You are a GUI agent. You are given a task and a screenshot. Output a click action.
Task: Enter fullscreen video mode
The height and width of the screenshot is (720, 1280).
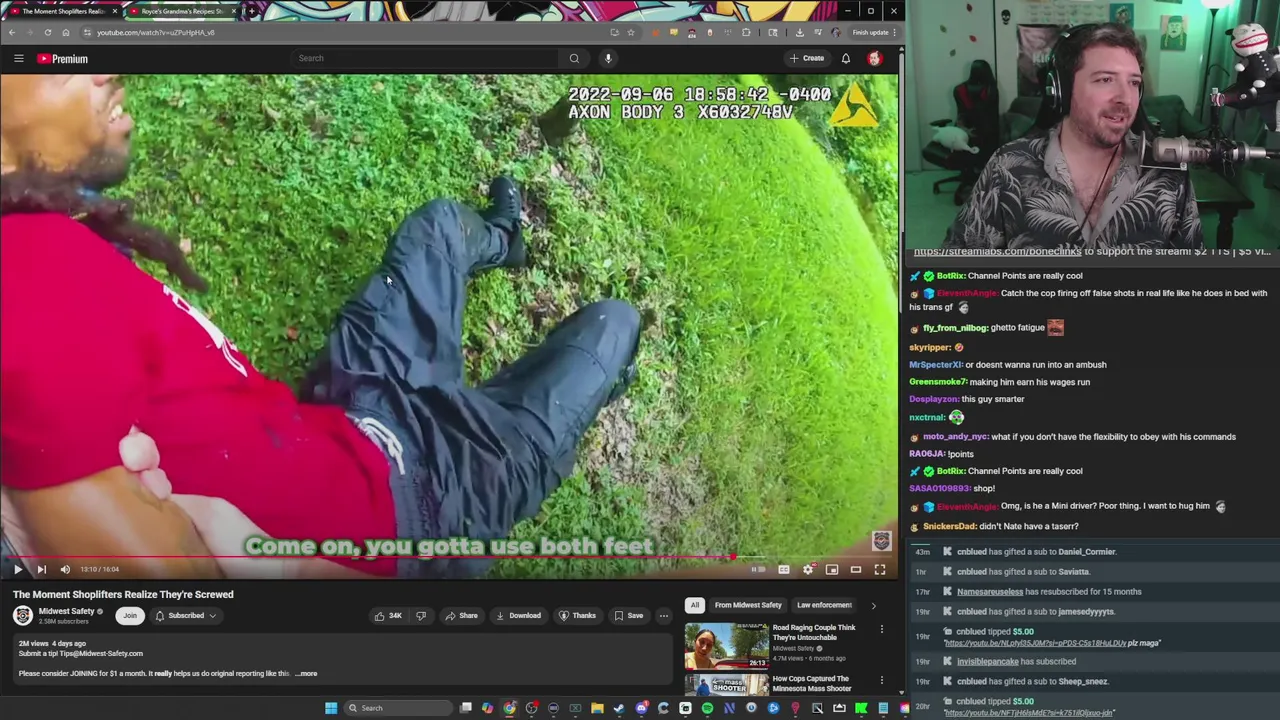(x=880, y=569)
